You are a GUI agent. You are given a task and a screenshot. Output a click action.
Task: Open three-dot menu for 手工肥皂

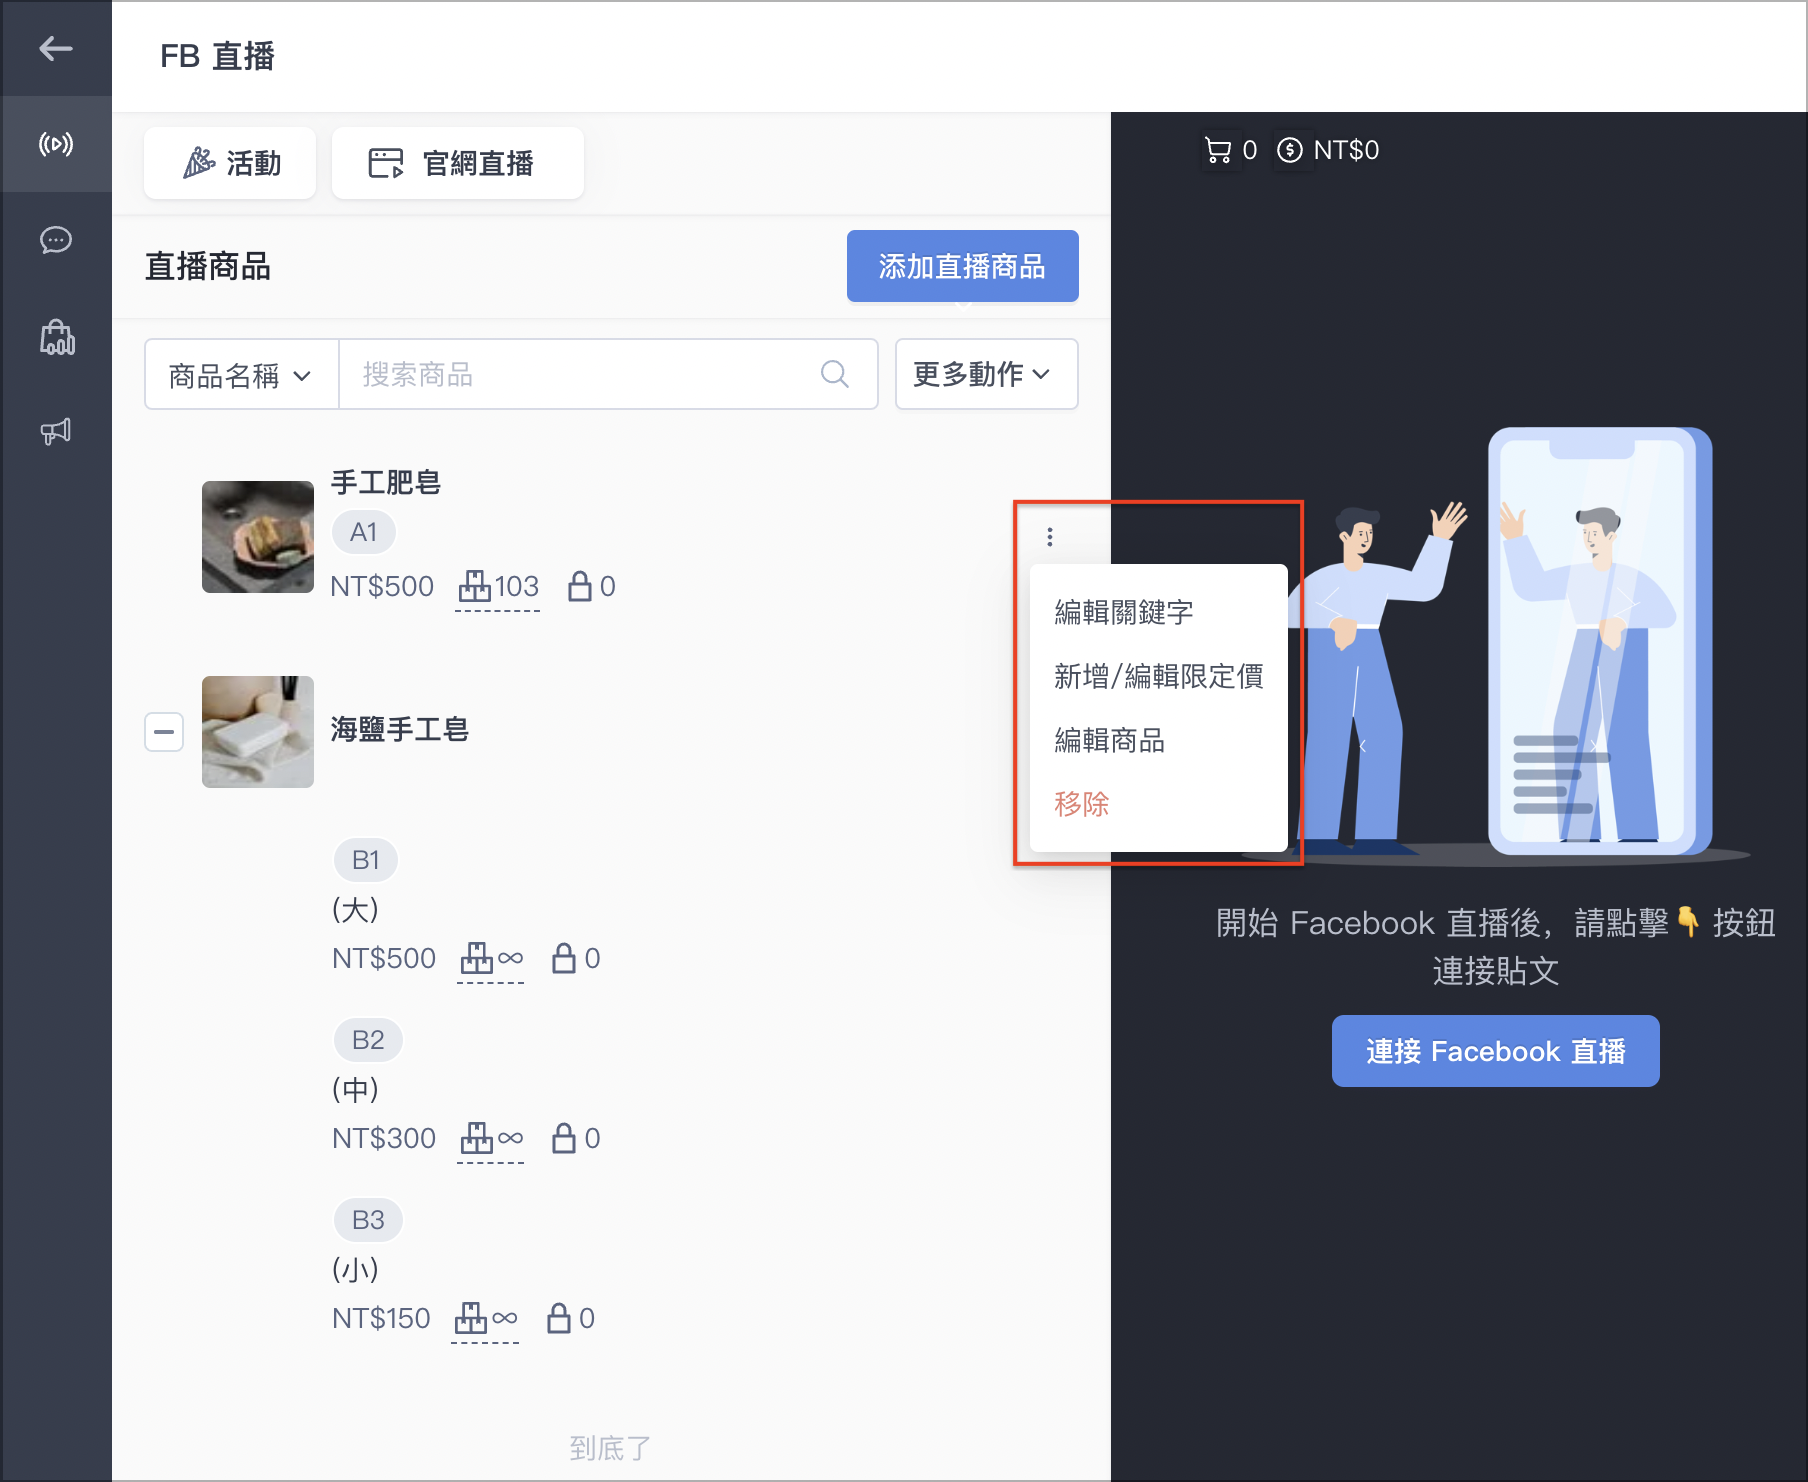[1049, 537]
